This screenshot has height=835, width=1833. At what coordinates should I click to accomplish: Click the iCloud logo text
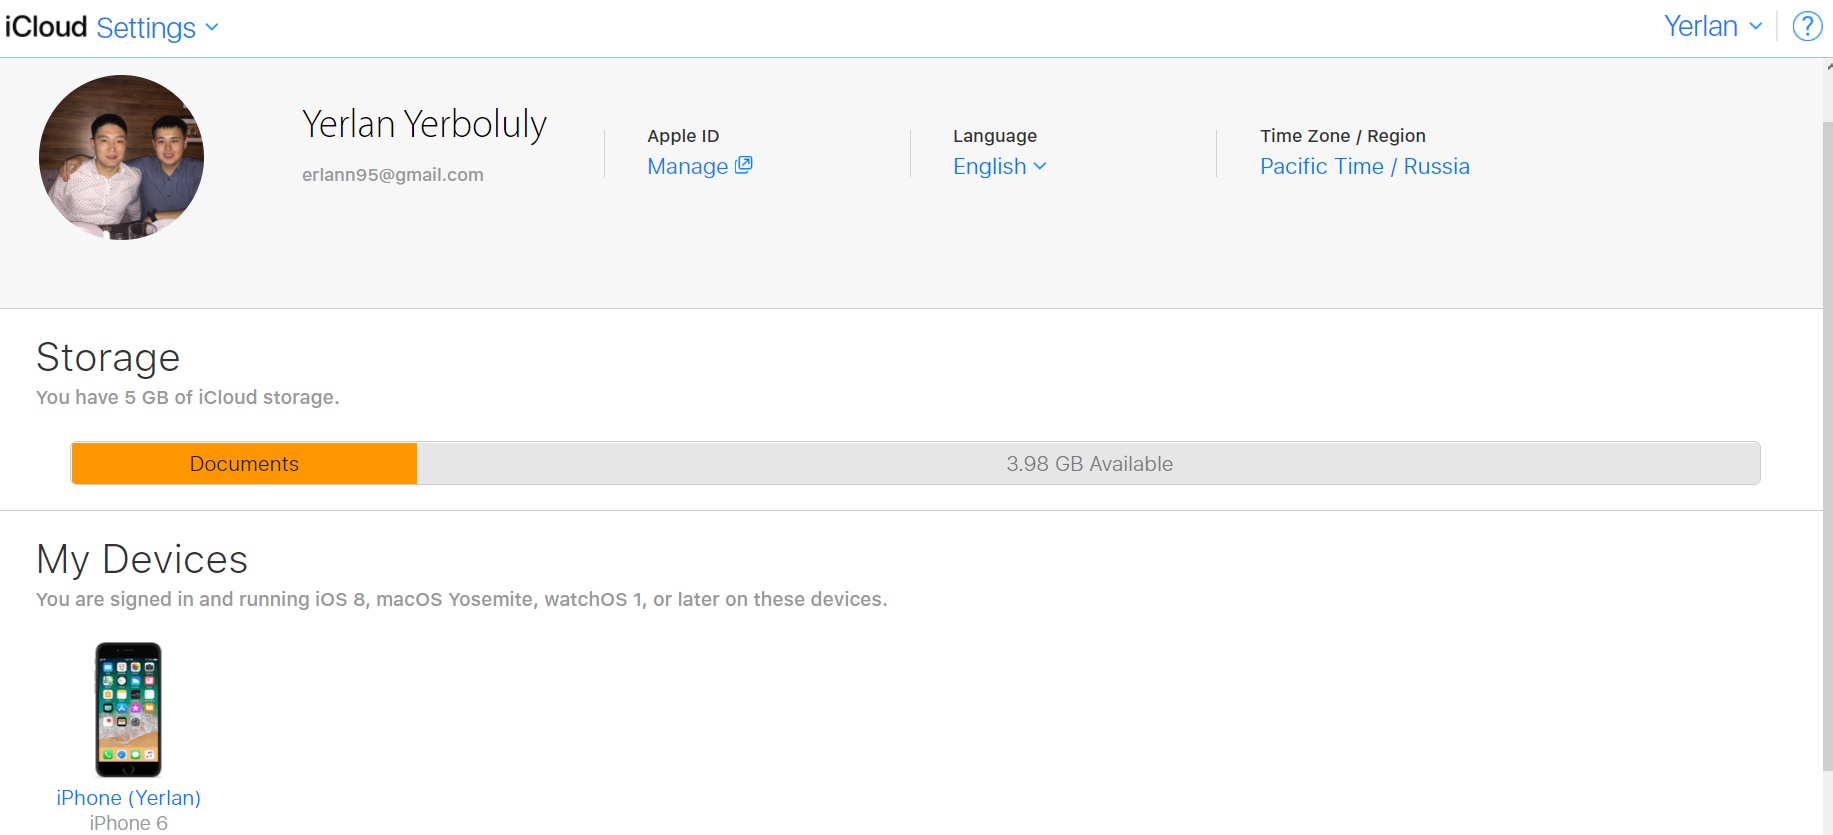coord(46,27)
